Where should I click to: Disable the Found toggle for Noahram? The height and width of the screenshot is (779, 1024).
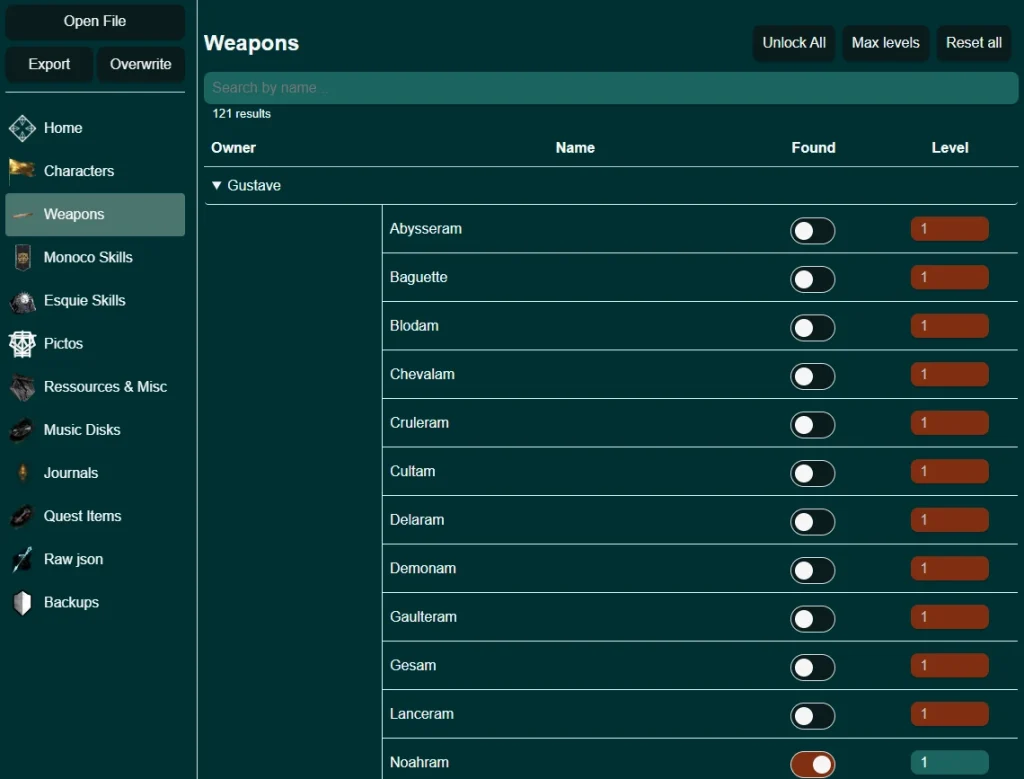click(x=812, y=765)
